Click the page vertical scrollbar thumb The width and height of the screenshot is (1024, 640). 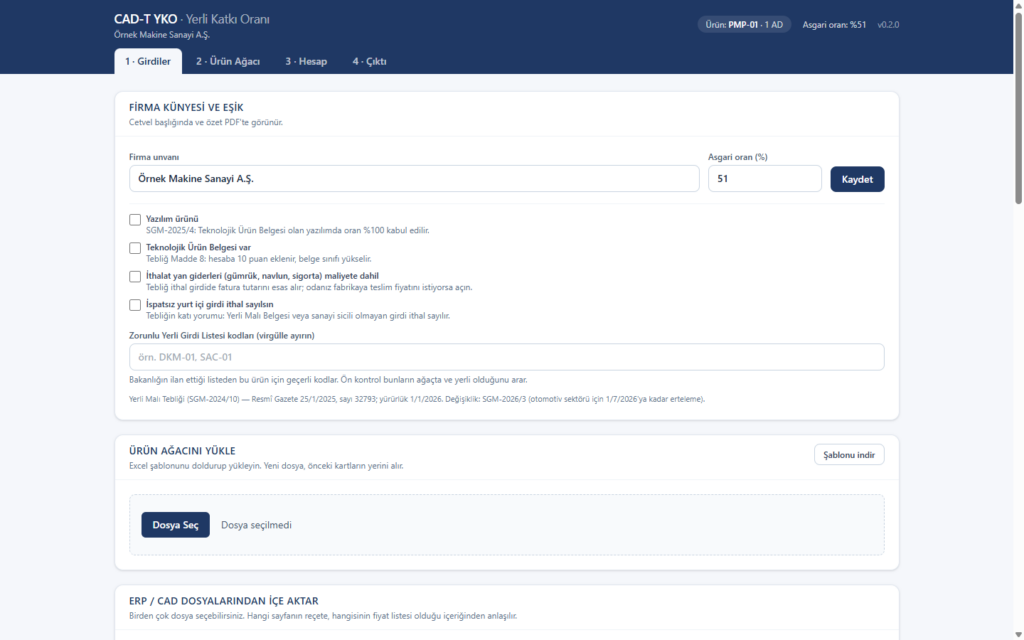[x=1018, y=108]
